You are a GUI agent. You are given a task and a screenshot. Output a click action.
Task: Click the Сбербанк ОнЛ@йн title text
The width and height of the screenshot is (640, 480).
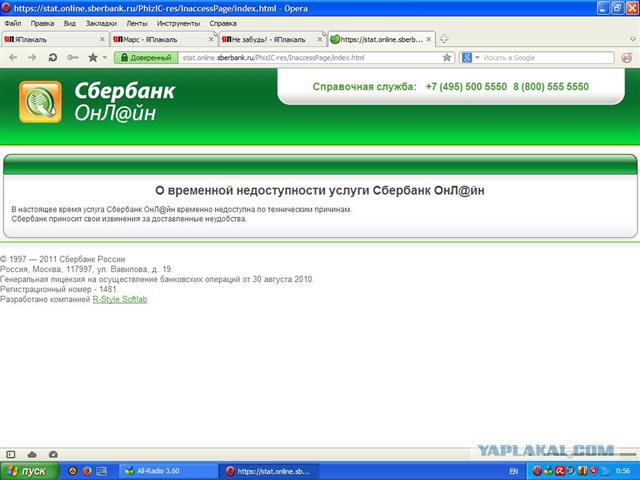[124, 102]
